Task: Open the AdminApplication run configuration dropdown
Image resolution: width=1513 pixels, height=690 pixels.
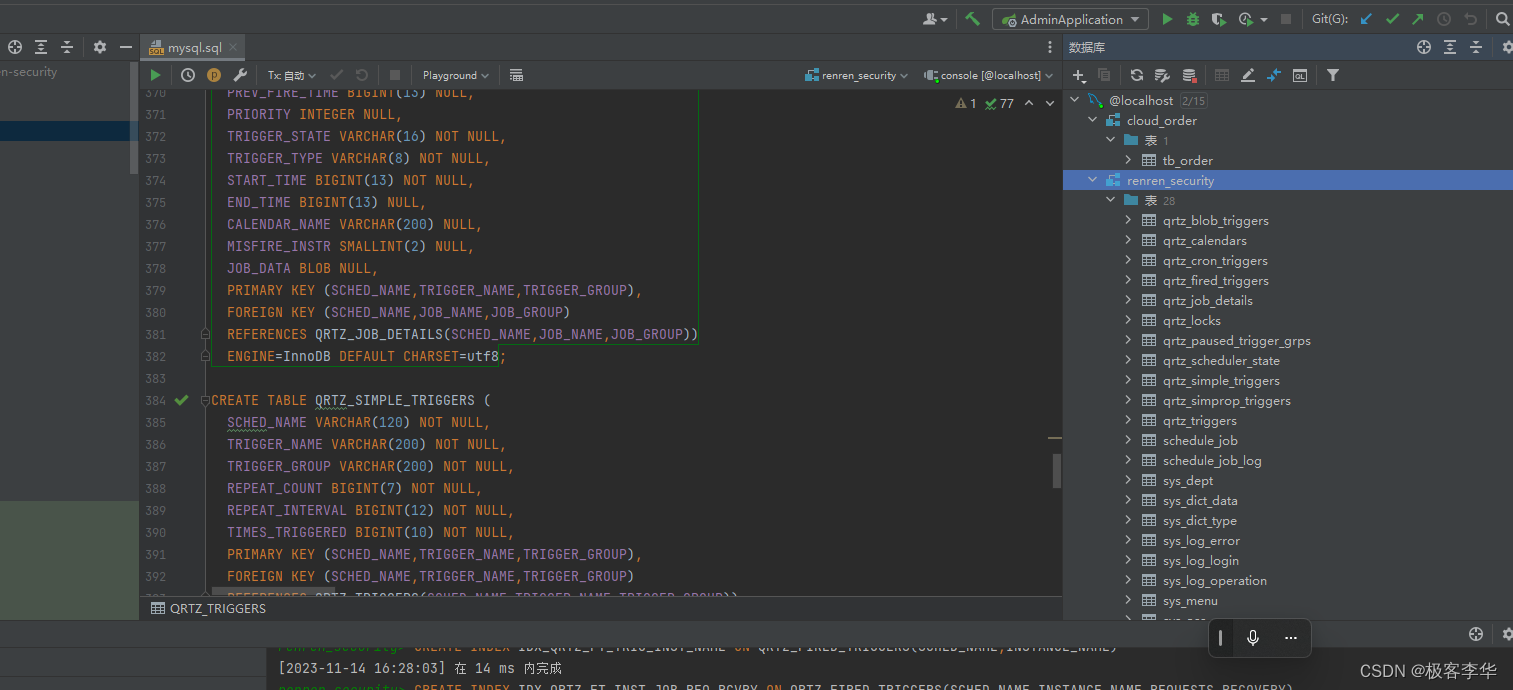Action: click(1070, 19)
